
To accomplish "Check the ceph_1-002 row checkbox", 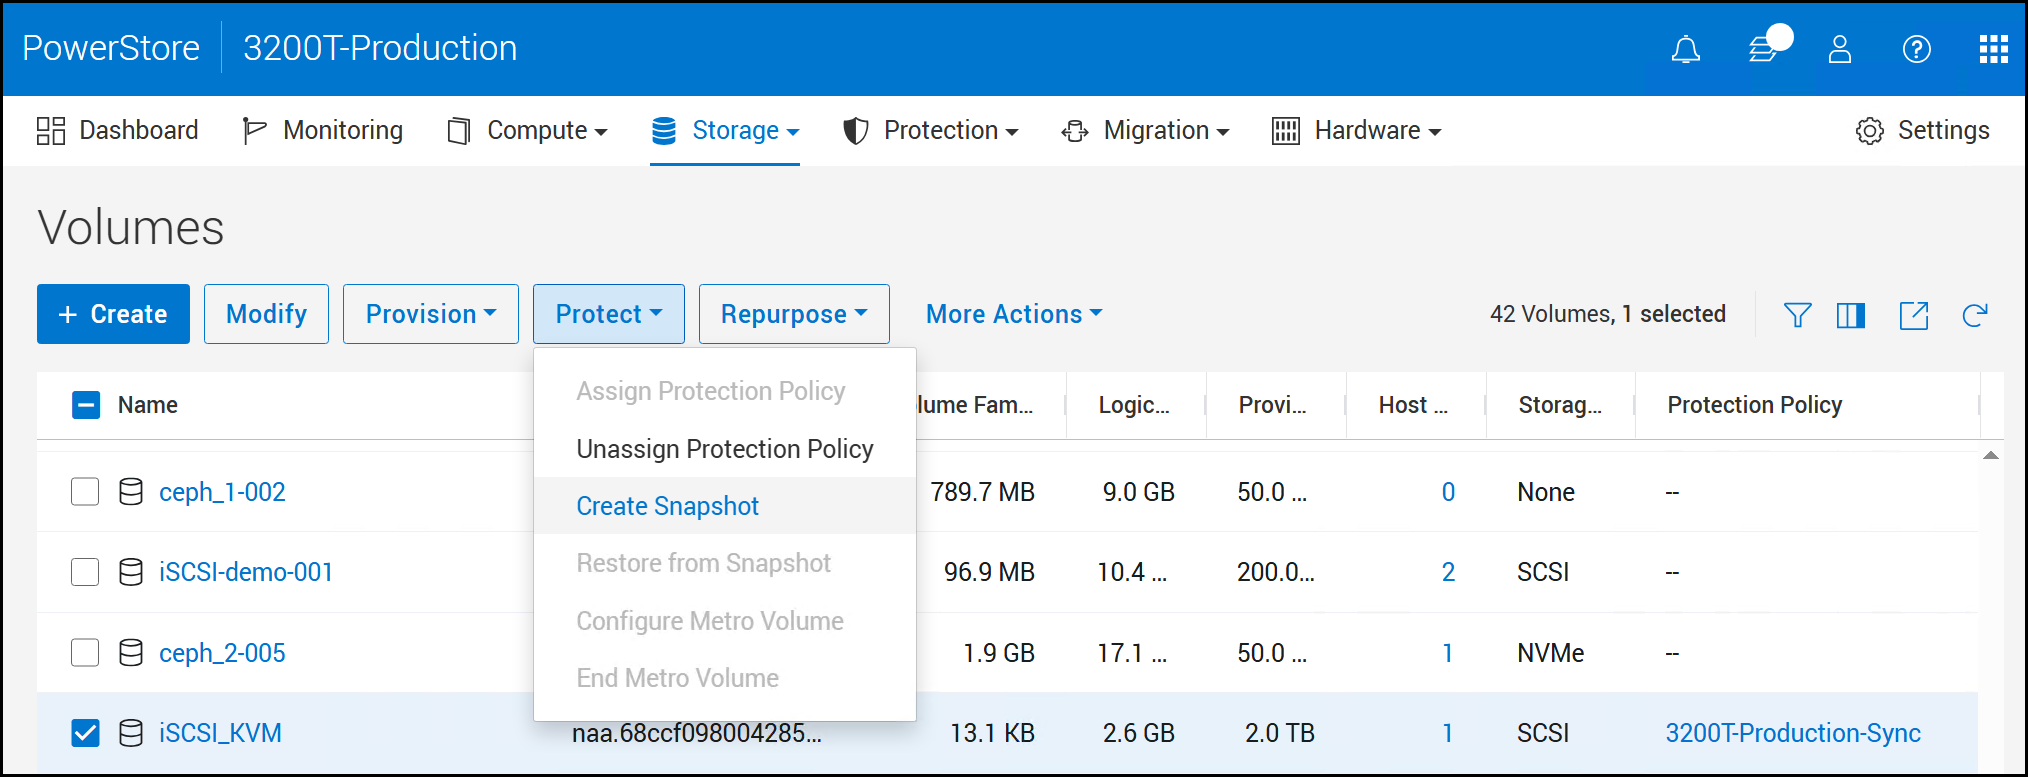I will pos(85,492).
